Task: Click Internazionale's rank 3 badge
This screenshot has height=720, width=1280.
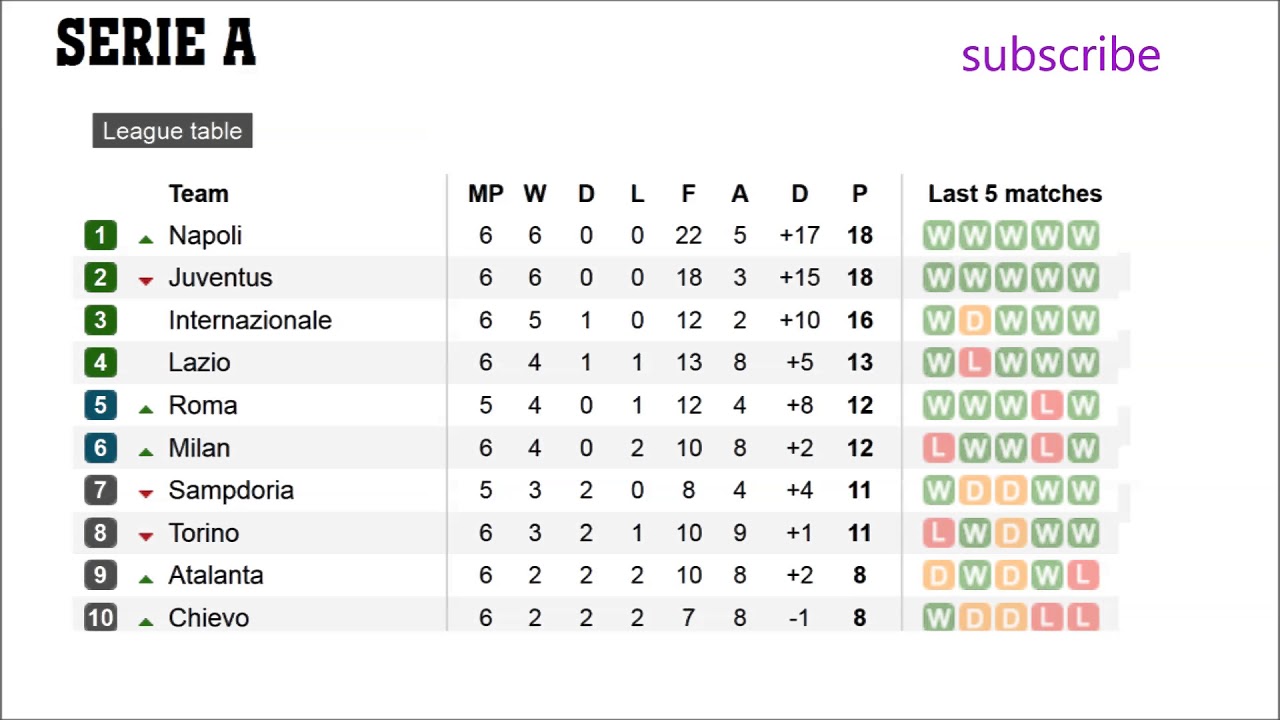Action: point(100,321)
